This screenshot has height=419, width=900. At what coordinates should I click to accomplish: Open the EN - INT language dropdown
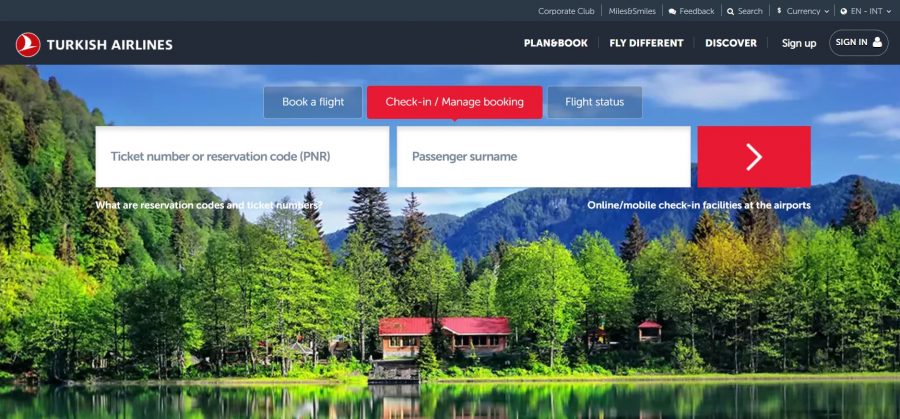(866, 11)
